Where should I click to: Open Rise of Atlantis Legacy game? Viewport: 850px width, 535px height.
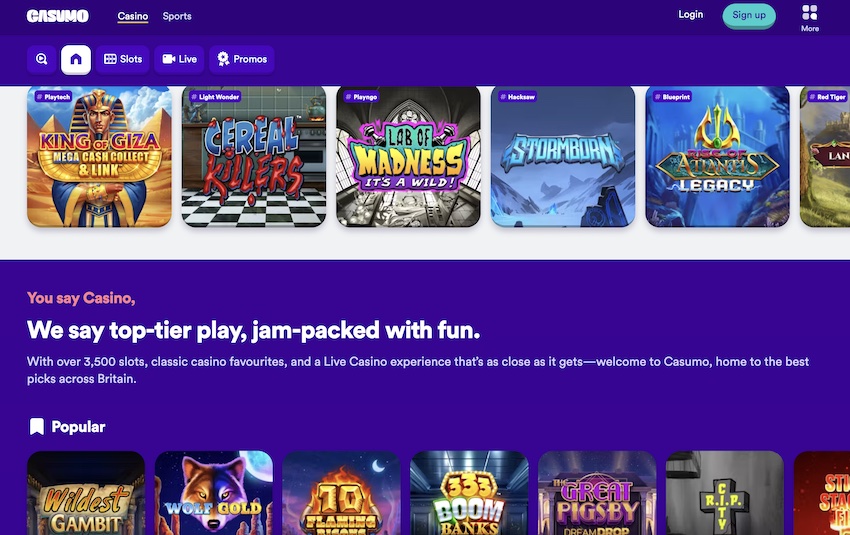(717, 157)
